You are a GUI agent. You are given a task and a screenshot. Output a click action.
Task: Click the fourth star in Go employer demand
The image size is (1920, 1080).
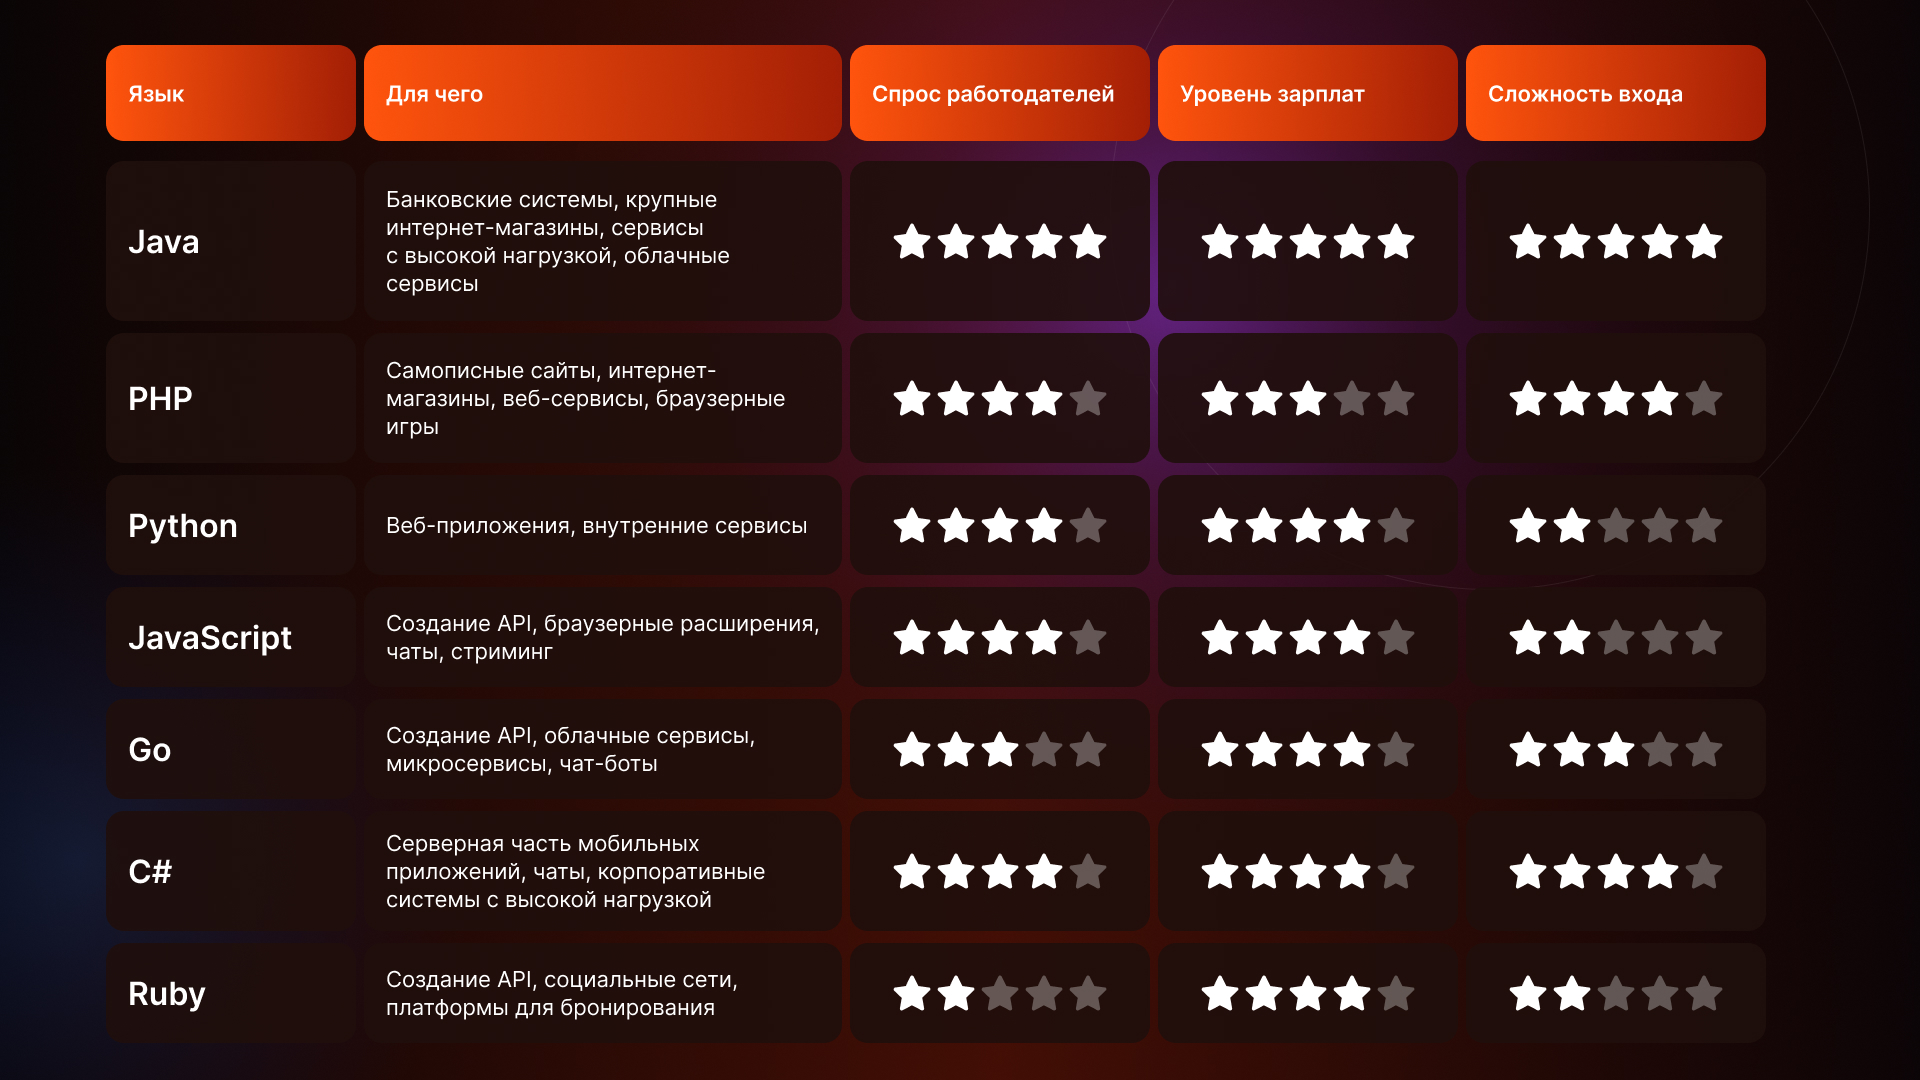[x=1044, y=749]
